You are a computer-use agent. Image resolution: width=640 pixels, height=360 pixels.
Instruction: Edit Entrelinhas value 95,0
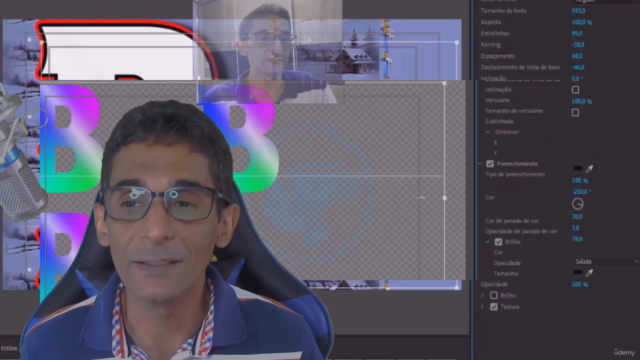pyautogui.click(x=577, y=33)
